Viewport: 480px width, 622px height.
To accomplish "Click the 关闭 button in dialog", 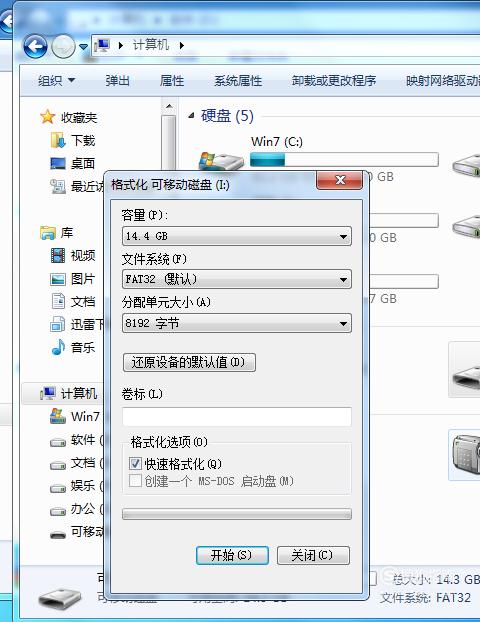I will pos(313,555).
